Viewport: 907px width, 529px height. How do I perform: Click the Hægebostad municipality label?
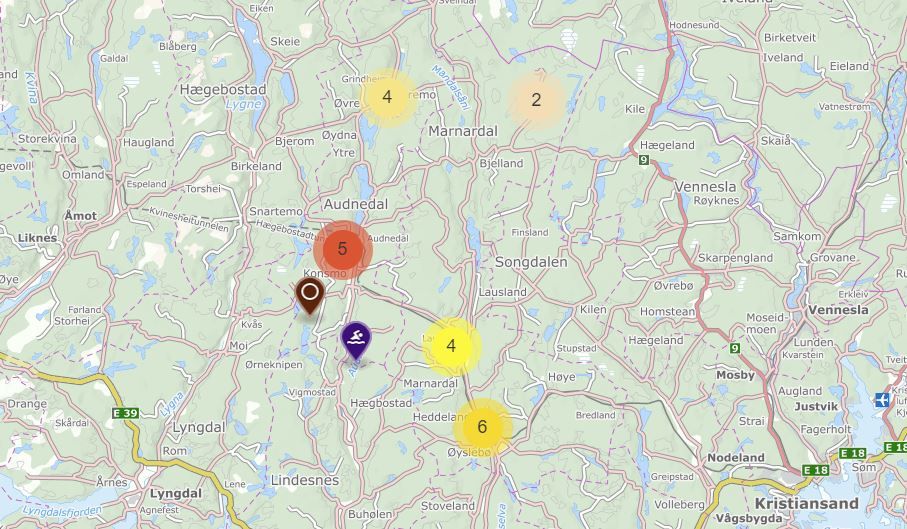223,90
